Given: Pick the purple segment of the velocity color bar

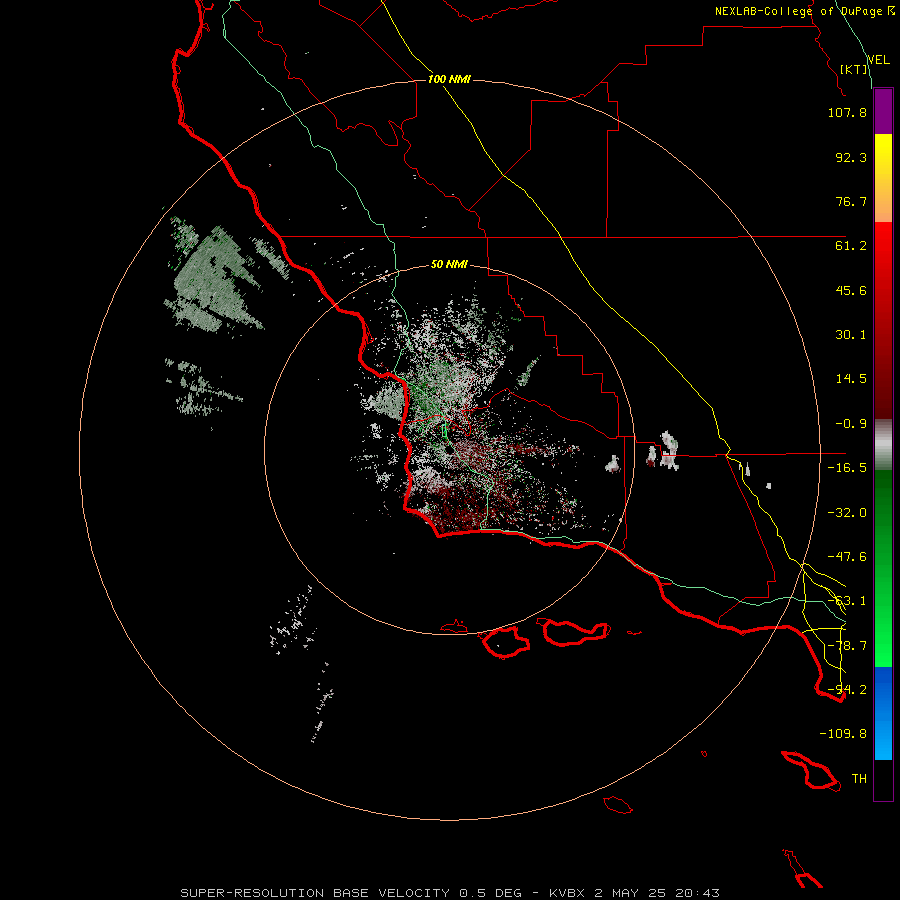Looking at the screenshot, I should tap(883, 111).
